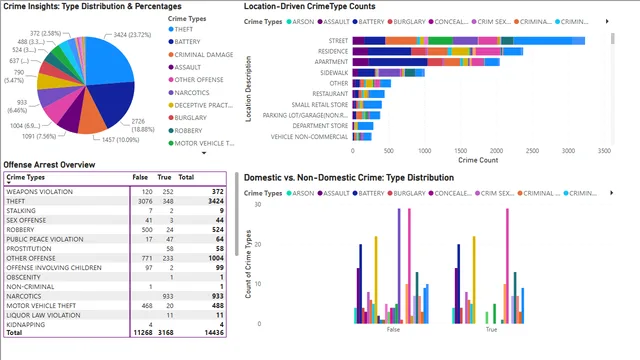Select ARSON in the location chart legend

click(300, 22)
